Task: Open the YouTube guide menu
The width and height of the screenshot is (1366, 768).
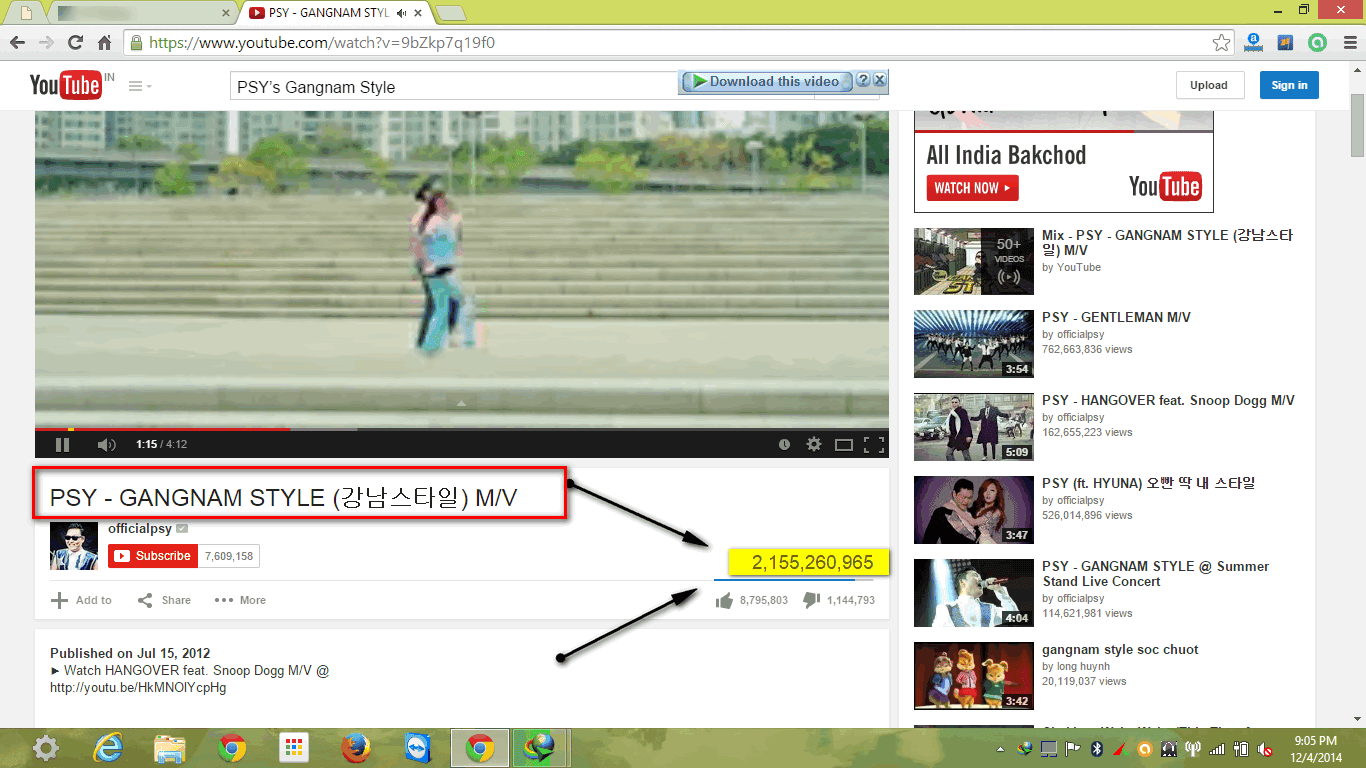Action: [x=140, y=87]
